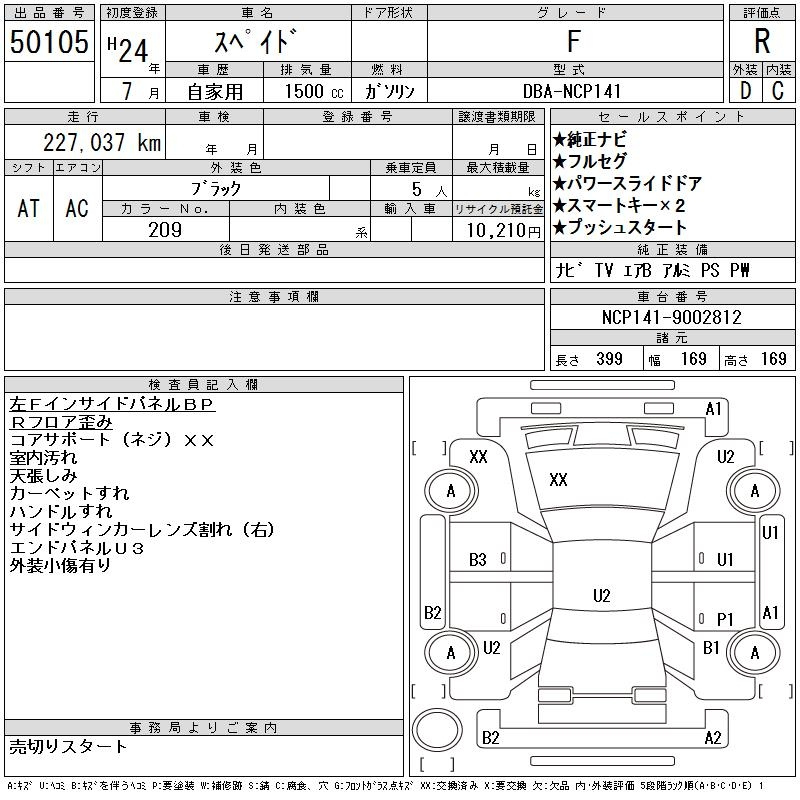Select the note 左FインサイドパネルBP
Image resolution: width=800 pixels, height=800 pixels.
point(112,404)
